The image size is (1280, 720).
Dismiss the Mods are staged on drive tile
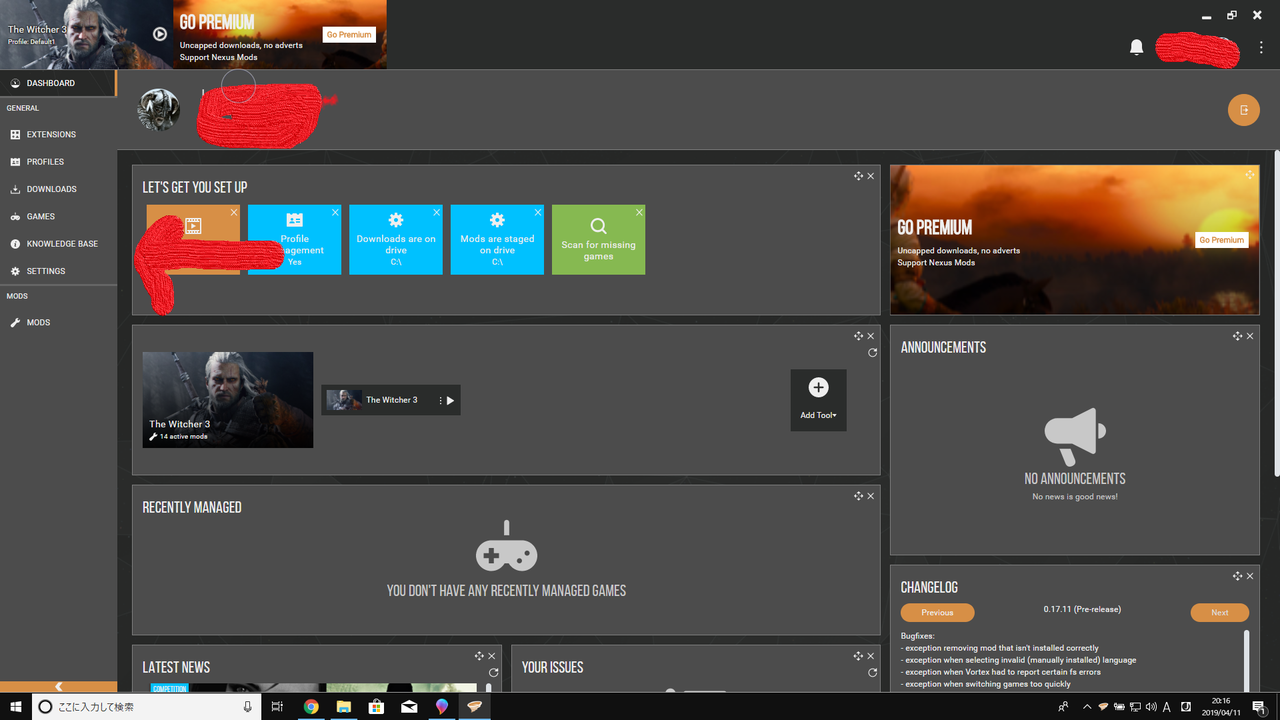click(538, 212)
